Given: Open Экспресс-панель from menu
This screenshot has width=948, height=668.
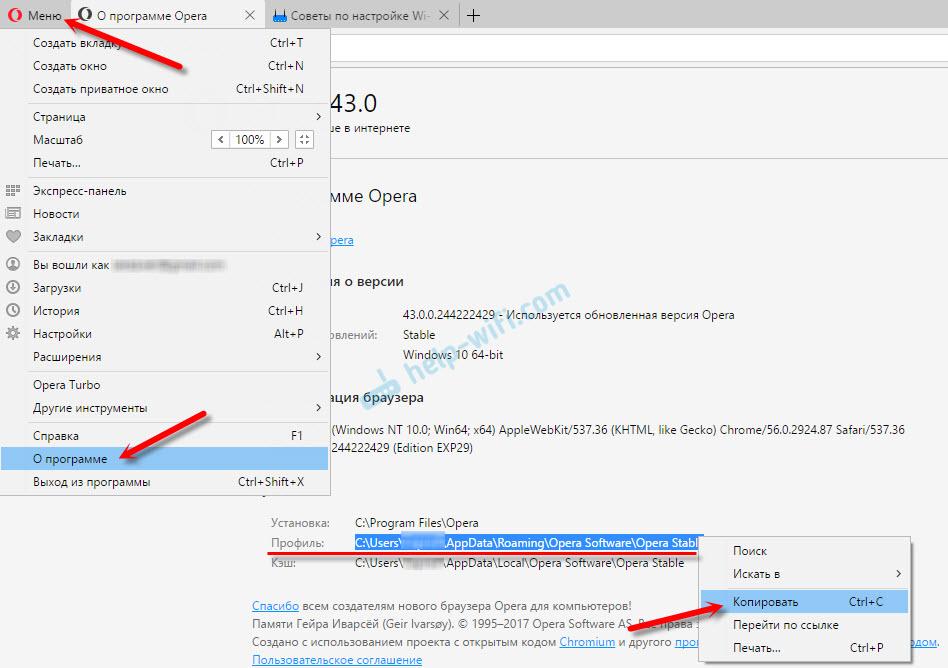Looking at the screenshot, I should (165, 191).
